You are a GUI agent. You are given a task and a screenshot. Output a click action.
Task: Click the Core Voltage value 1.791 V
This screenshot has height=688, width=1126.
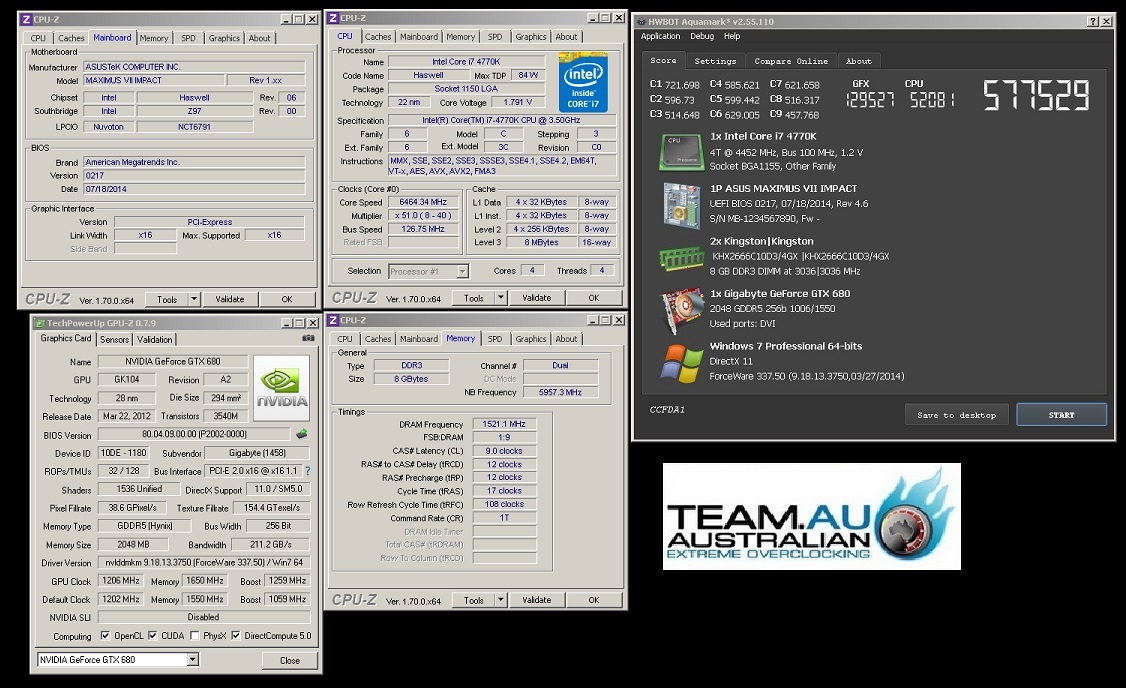pos(518,103)
